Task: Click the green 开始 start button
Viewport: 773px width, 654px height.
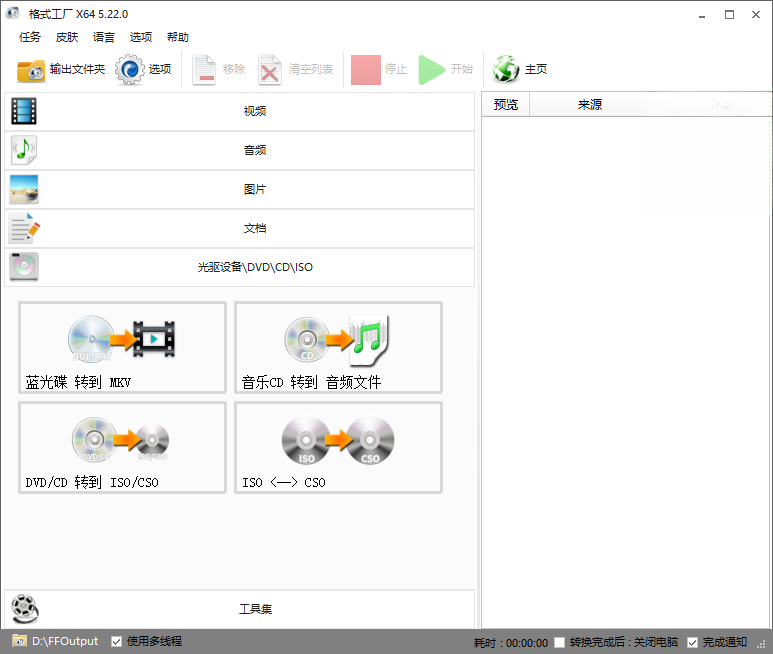Action: point(432,70)
